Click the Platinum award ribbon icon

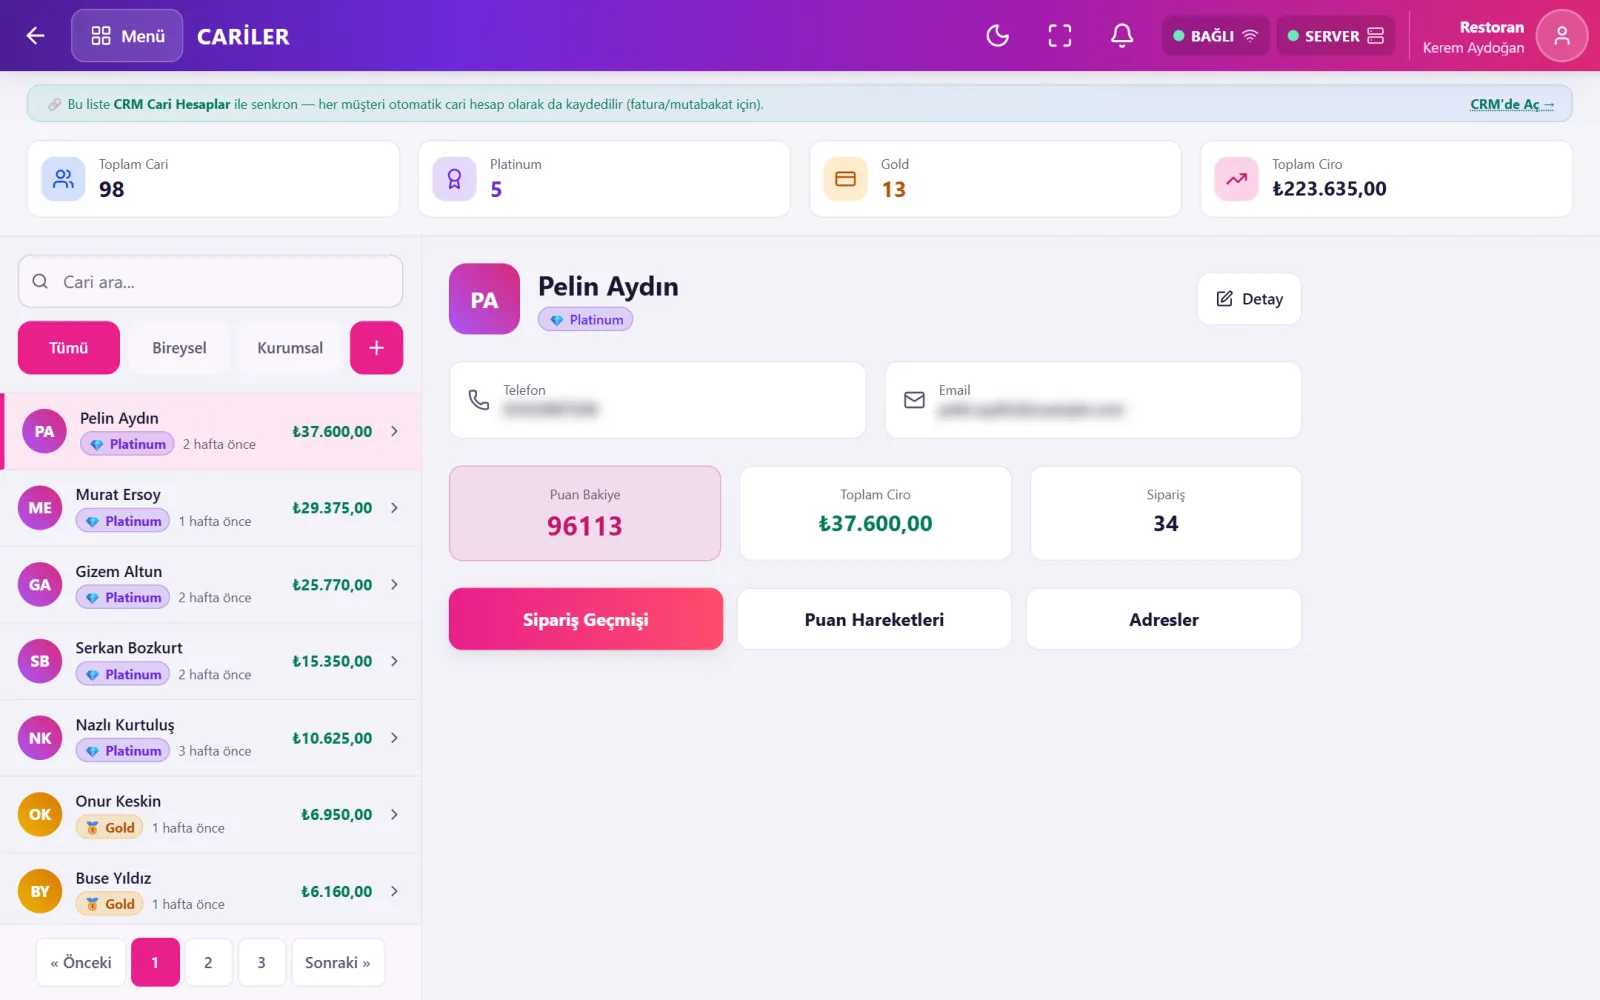click(454, 179)
